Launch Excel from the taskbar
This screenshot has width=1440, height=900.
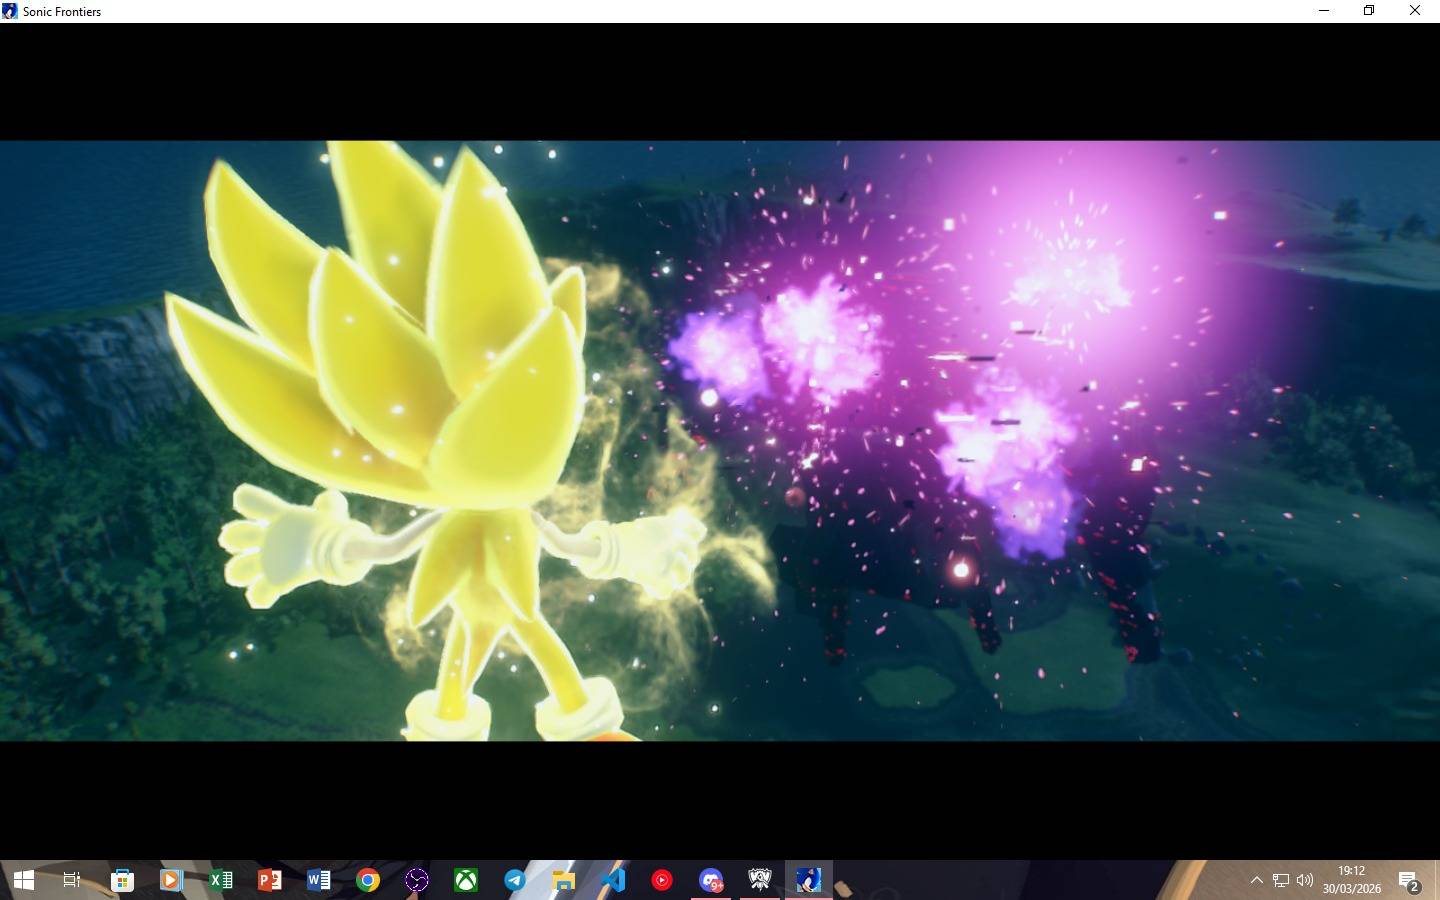pos(220,880)
